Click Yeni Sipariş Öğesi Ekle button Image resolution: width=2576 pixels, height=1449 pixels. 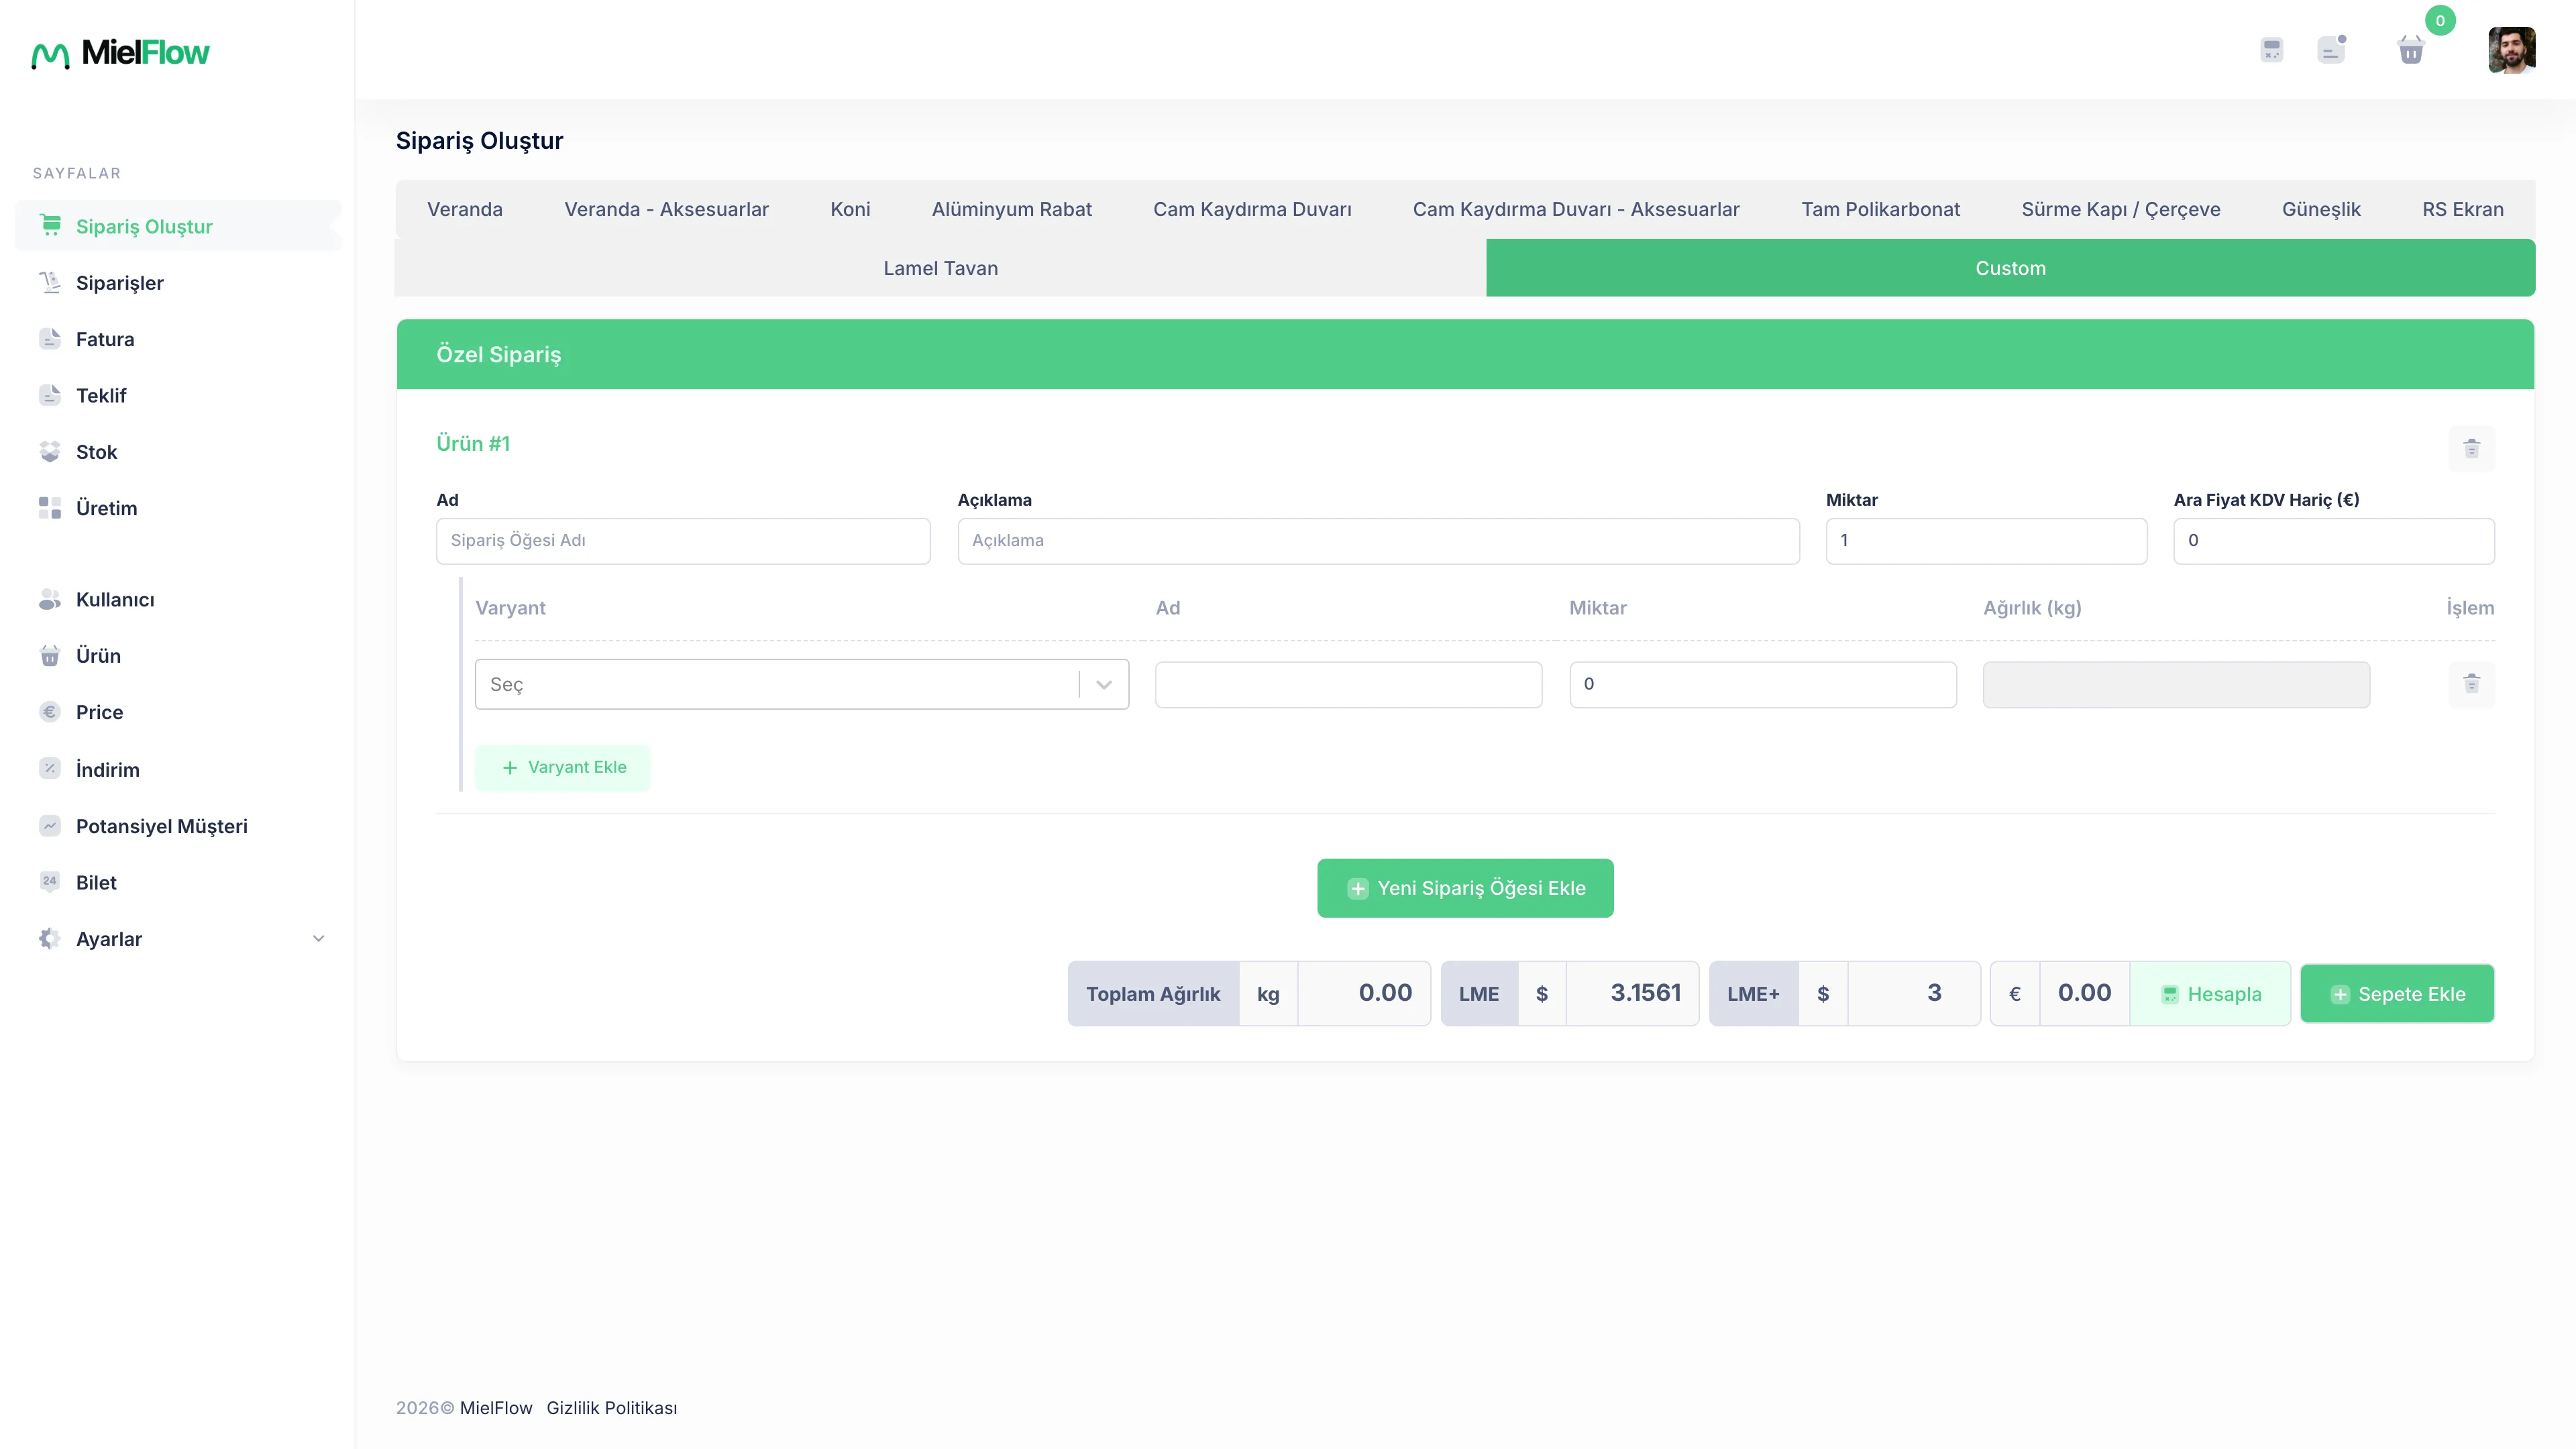coord(1465,888)
